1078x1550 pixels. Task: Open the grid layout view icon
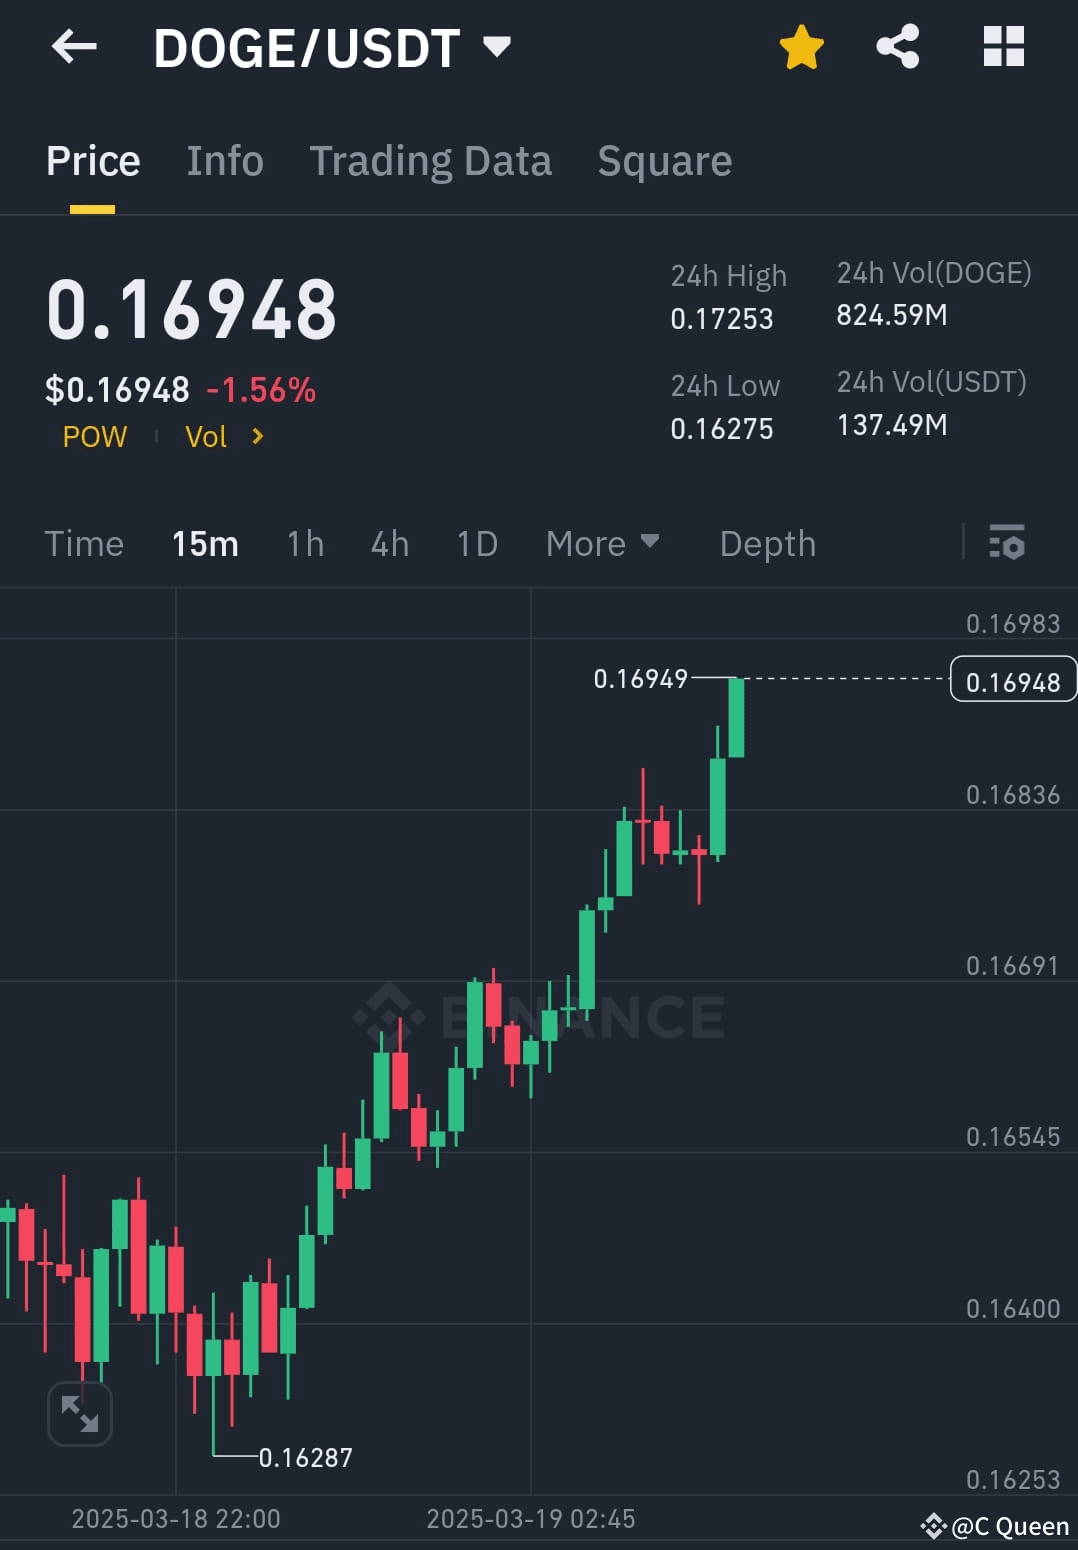1003,46
